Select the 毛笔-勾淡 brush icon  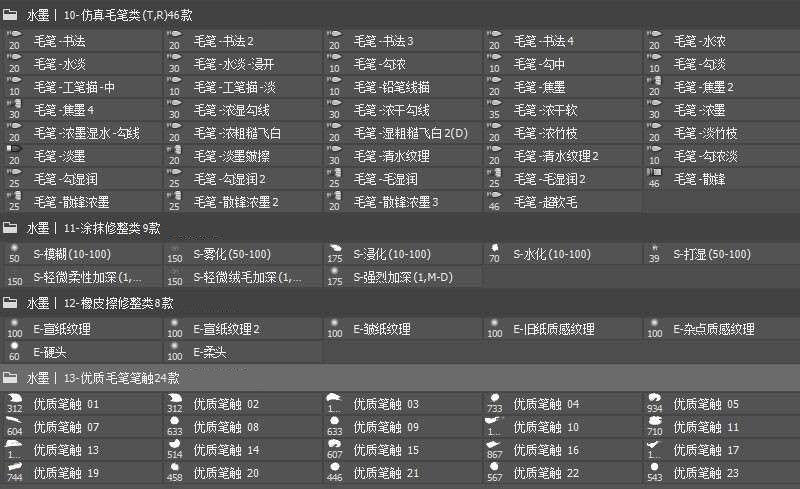coord(655,63)
